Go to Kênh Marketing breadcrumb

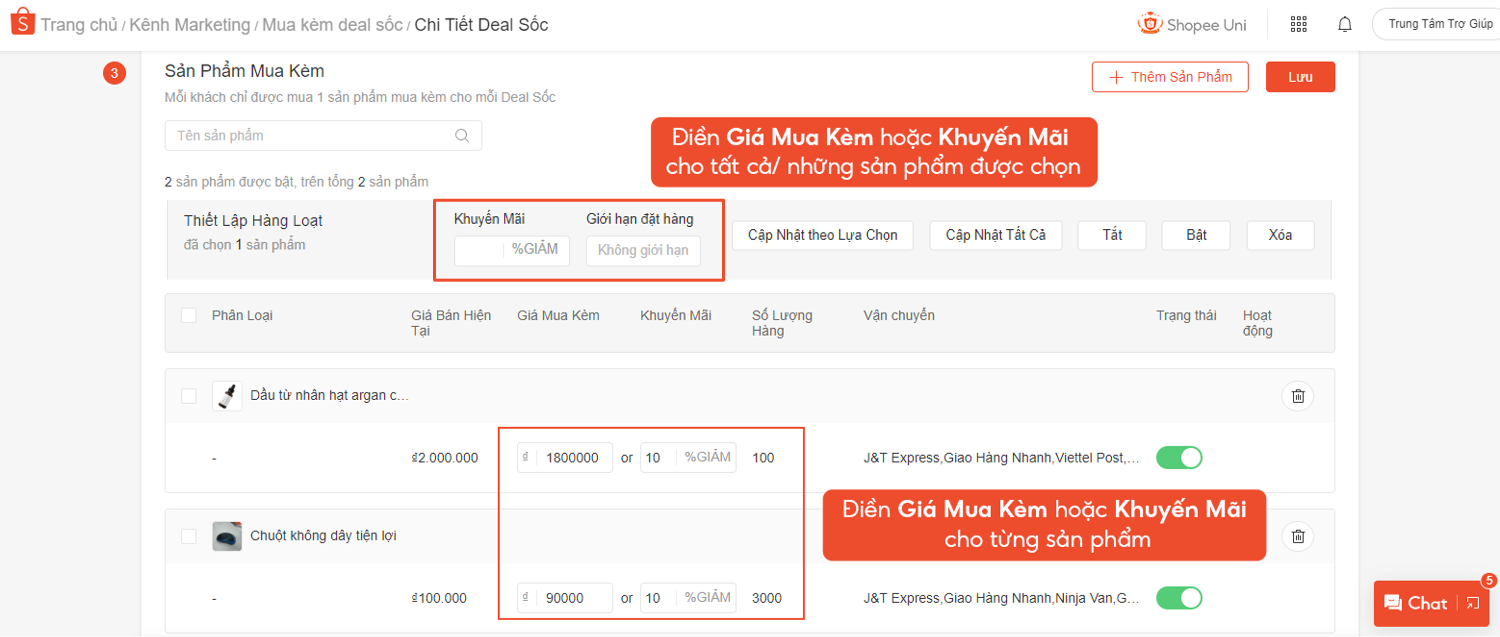coord(189,25)
